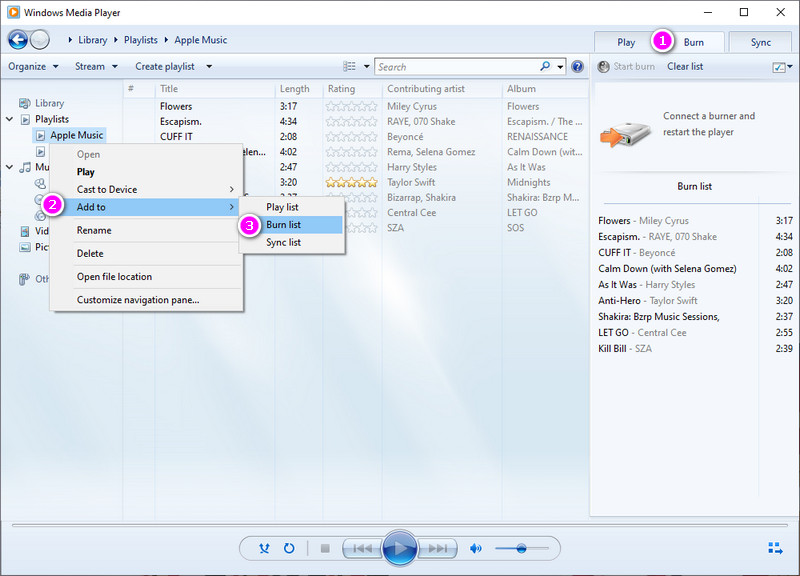Click the Apple Music breadcrumb link
800x576 pixels.
click(201, 40)
